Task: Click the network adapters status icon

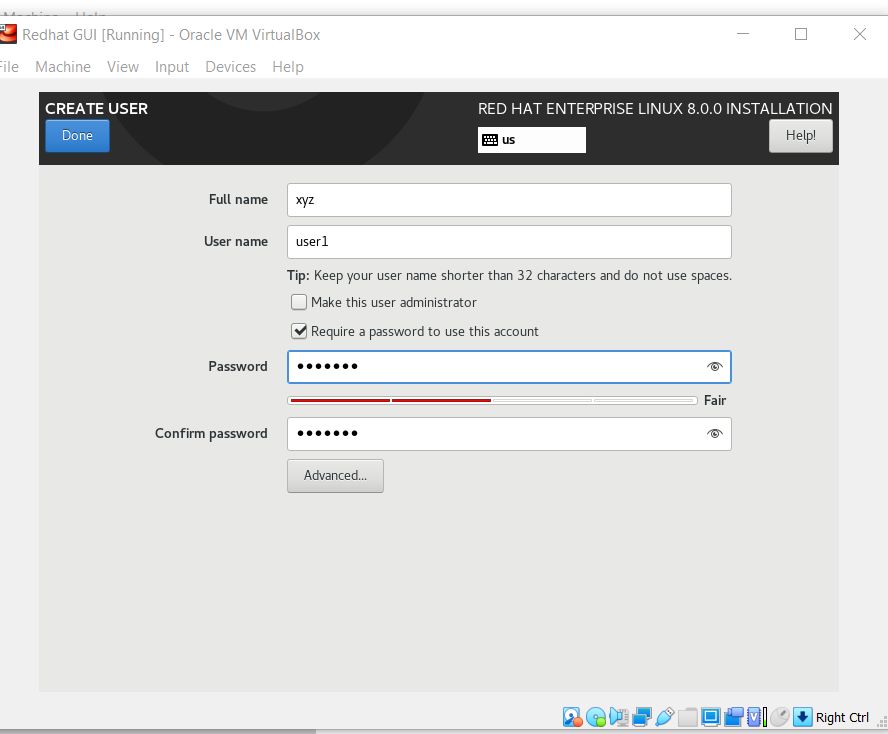Action: click(642, 717)
